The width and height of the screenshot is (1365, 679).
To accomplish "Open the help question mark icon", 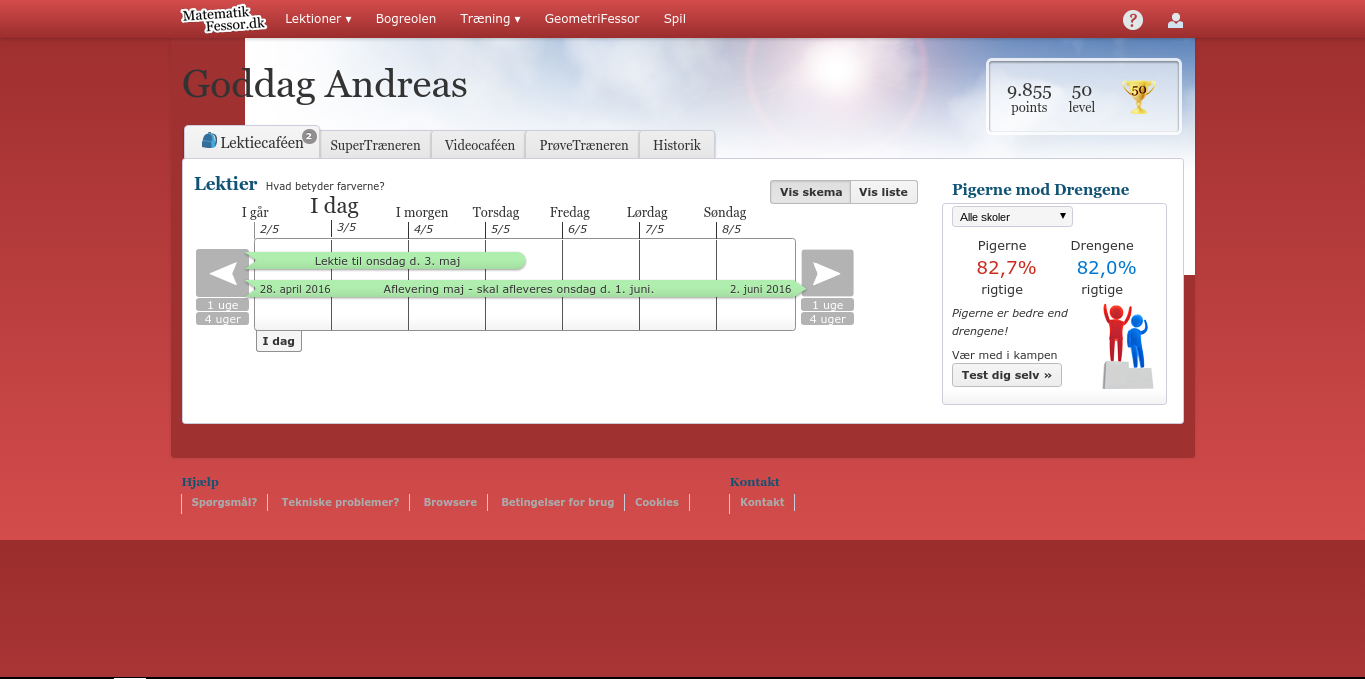I will [1133, 19].
